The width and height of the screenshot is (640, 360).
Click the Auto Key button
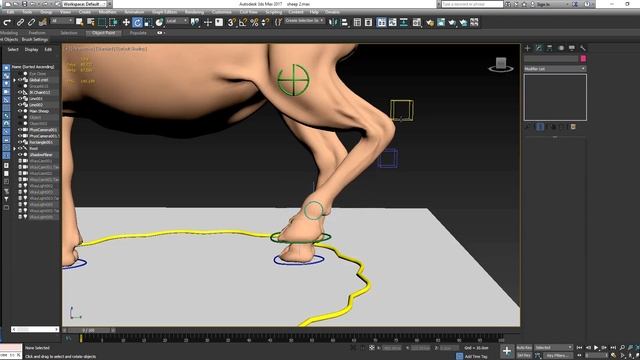[524, 348]
